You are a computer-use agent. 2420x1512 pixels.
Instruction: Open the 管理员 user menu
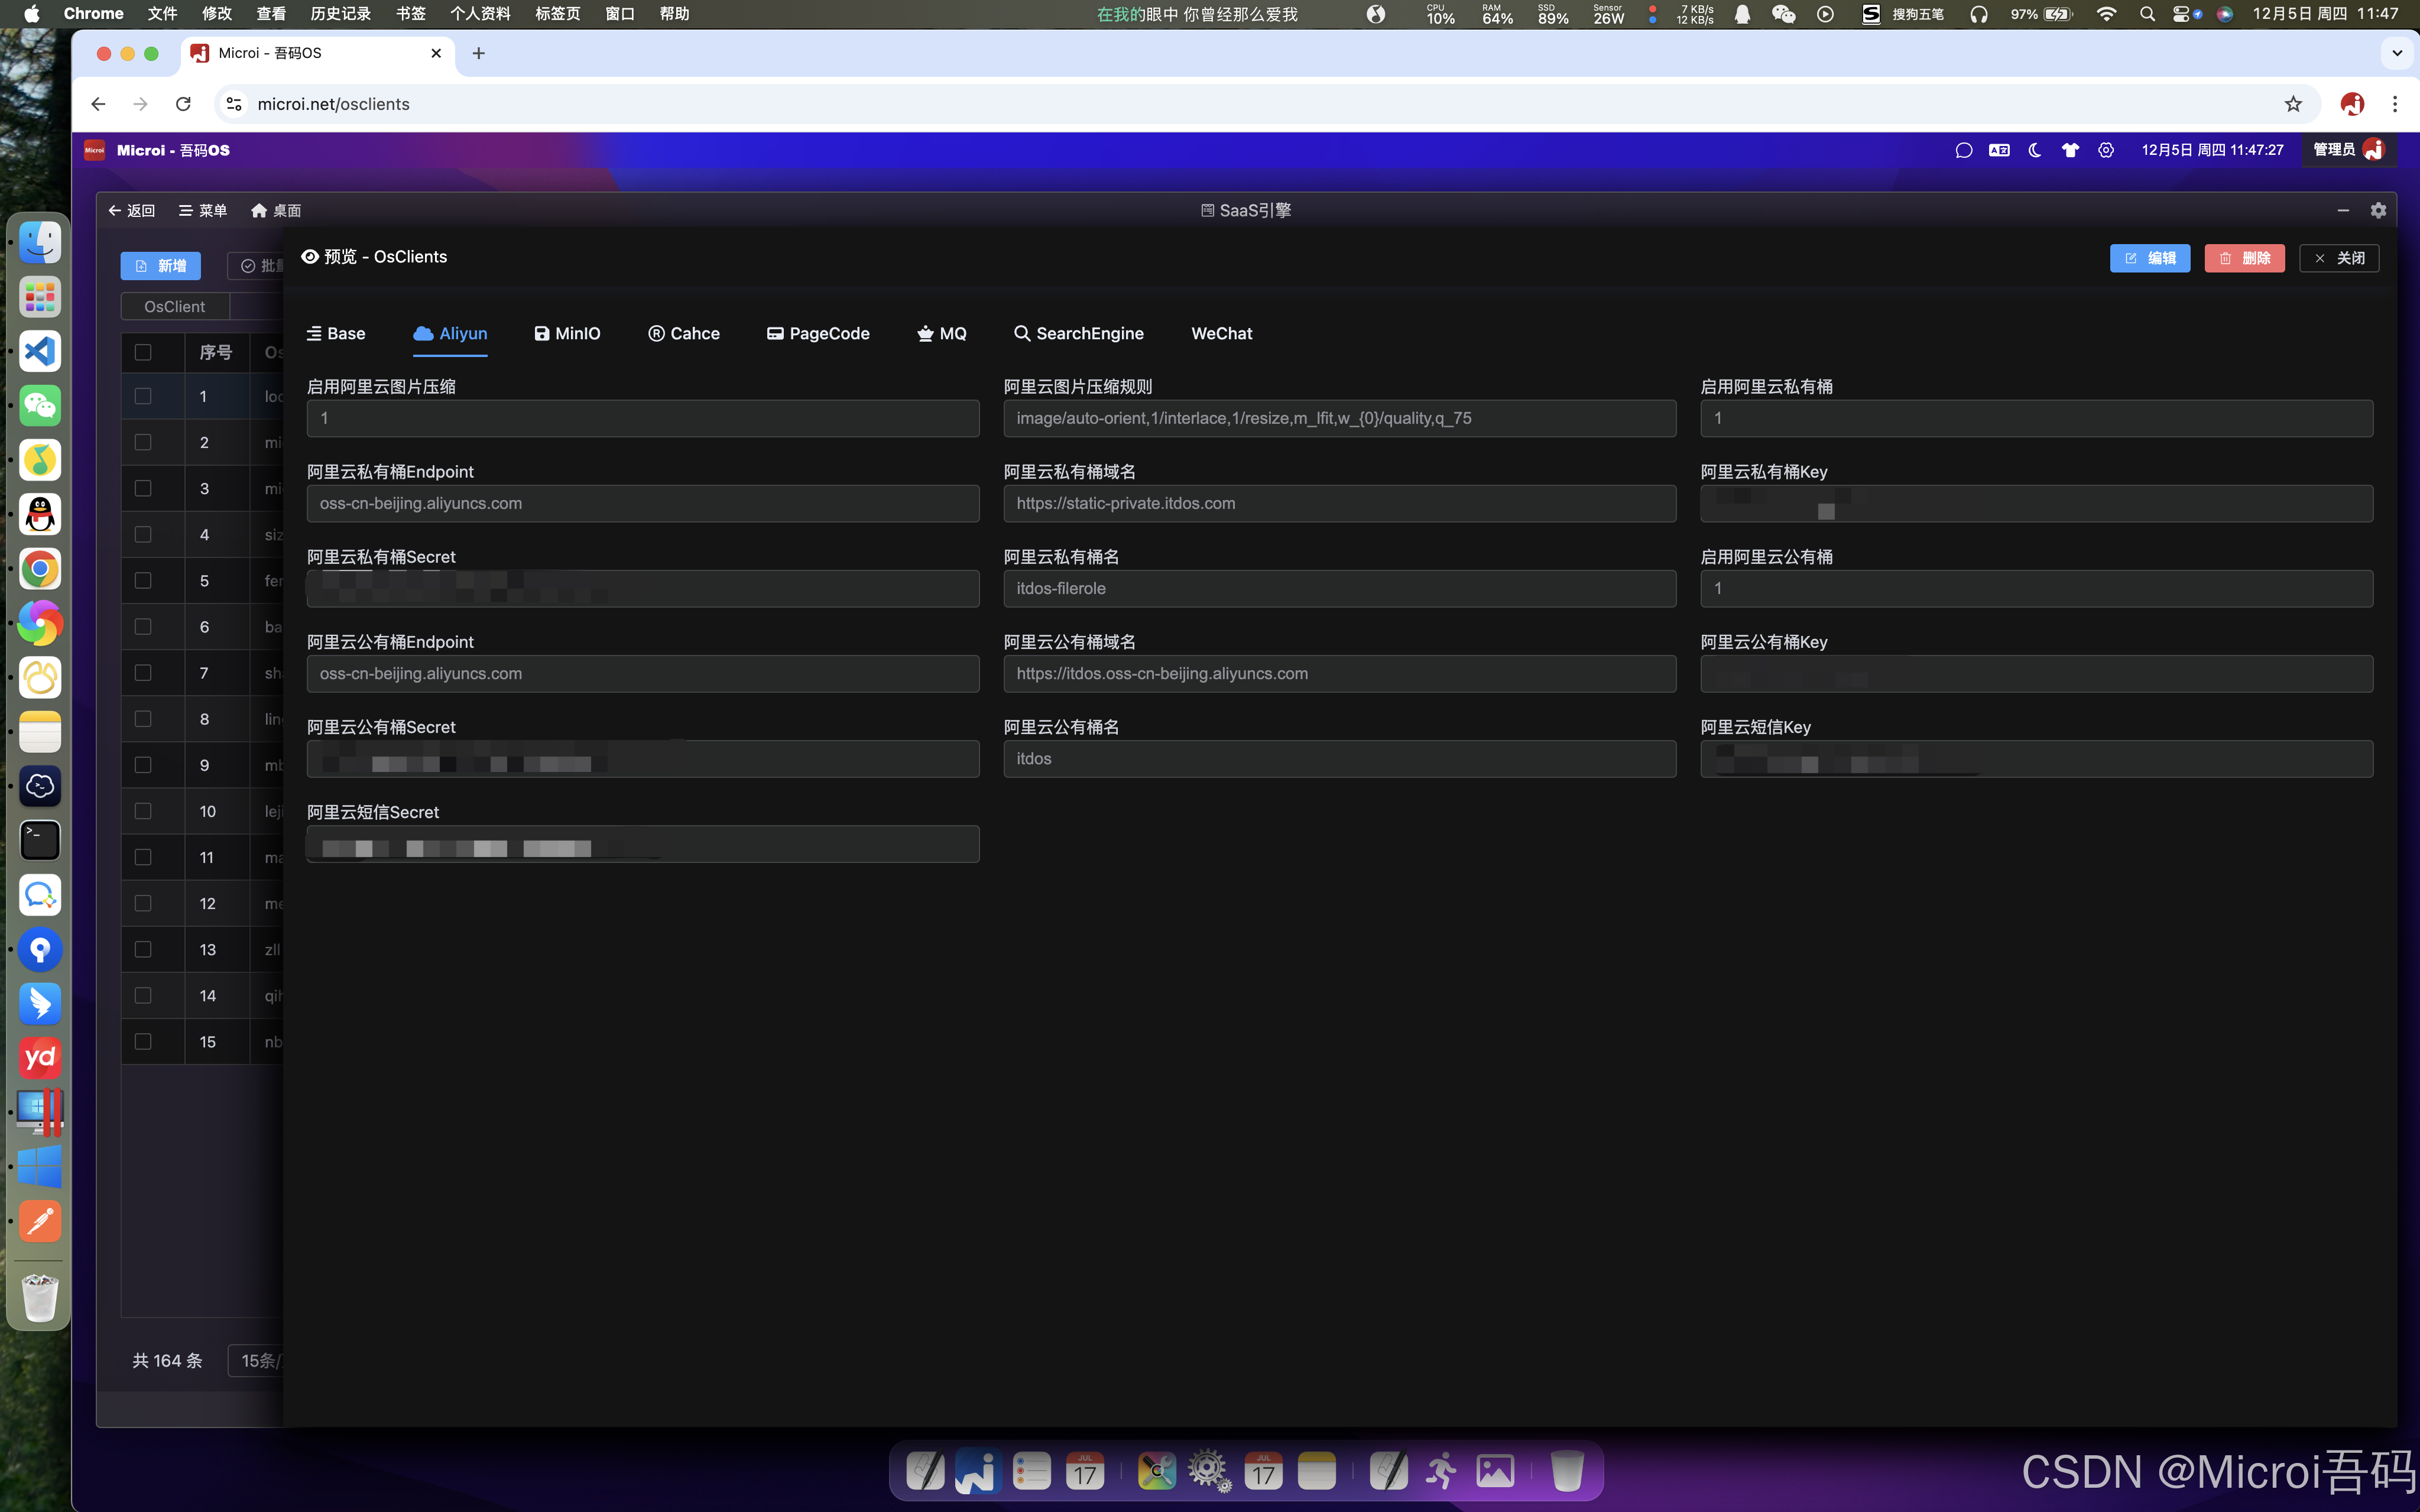tap(2348, 150)
